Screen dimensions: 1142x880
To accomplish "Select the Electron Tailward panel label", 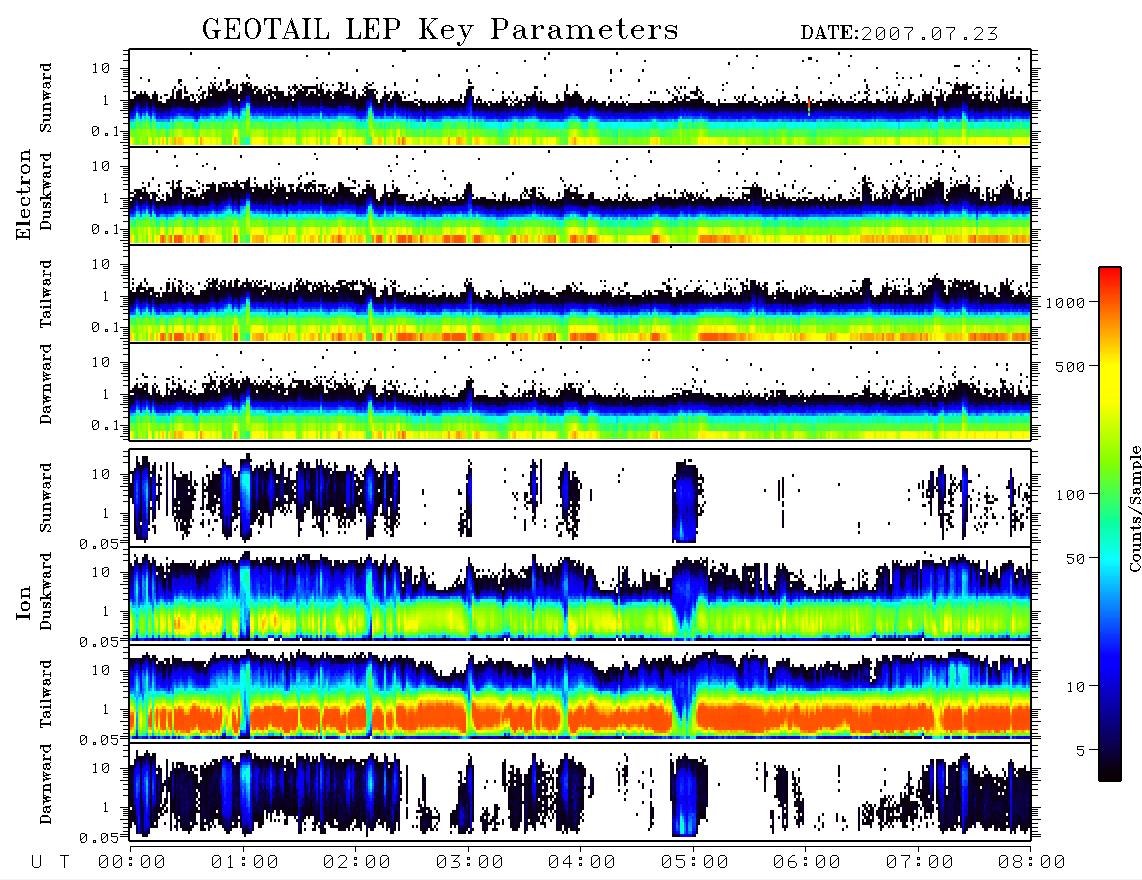I will click(x=46, y=294).
